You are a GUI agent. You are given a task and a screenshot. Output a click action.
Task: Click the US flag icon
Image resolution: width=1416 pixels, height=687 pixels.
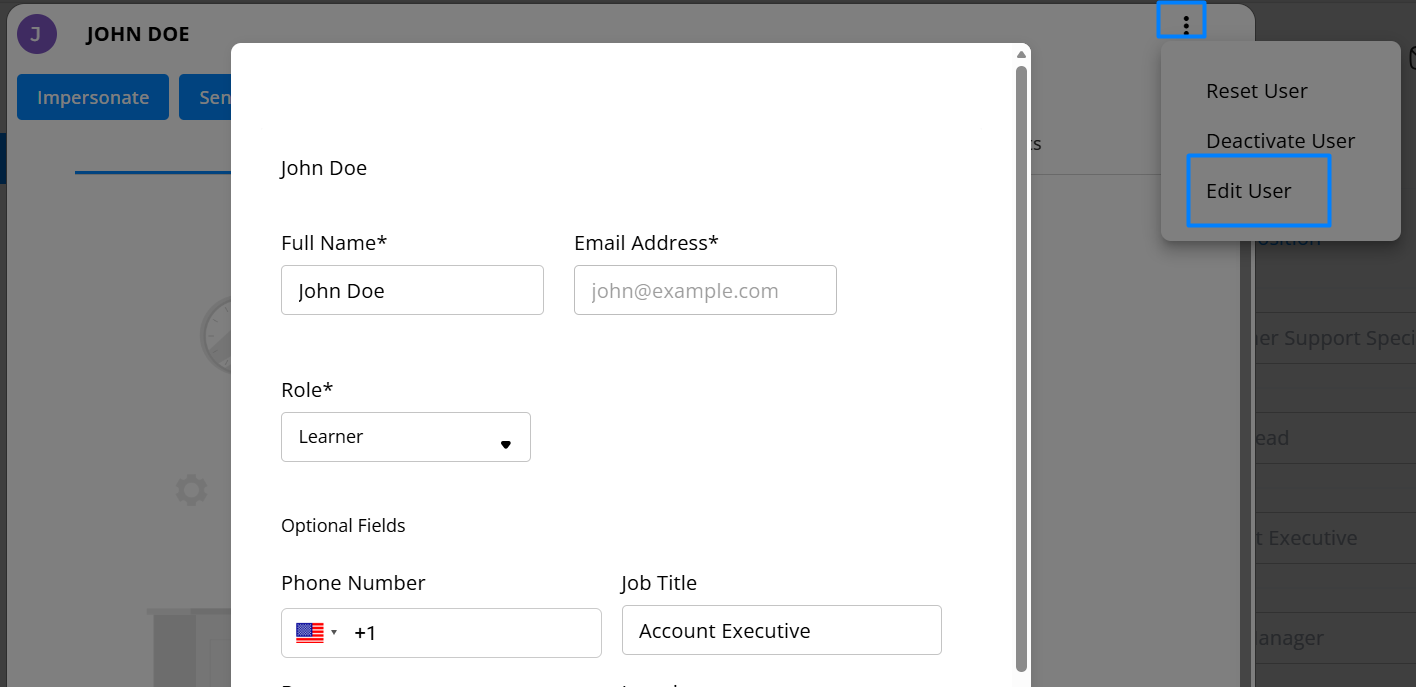click(310, 633)
